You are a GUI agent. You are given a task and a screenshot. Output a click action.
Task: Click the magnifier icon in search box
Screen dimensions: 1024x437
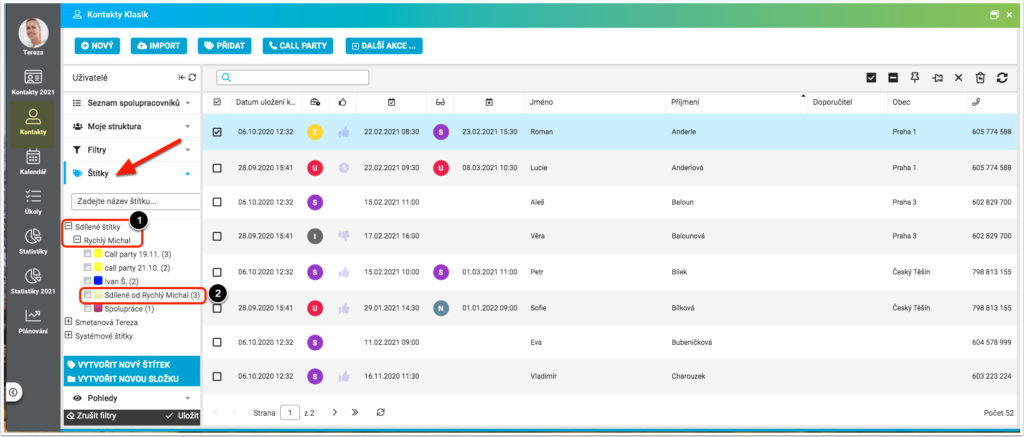[x=227, y=78]
